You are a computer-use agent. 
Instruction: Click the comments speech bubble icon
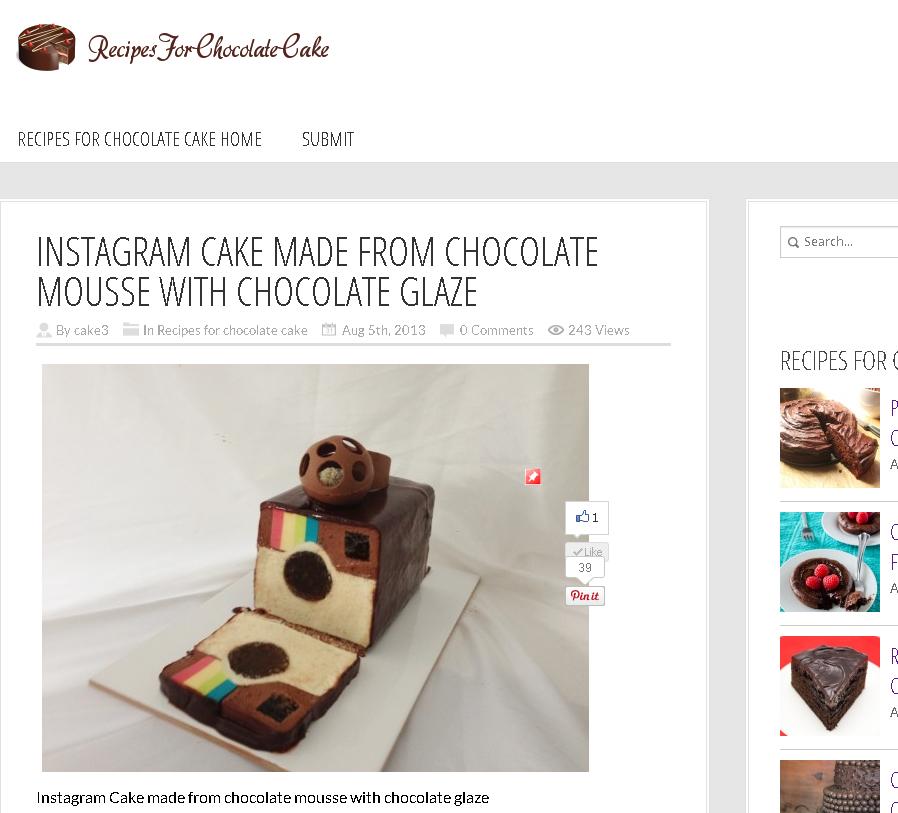[x=447, y=330]
